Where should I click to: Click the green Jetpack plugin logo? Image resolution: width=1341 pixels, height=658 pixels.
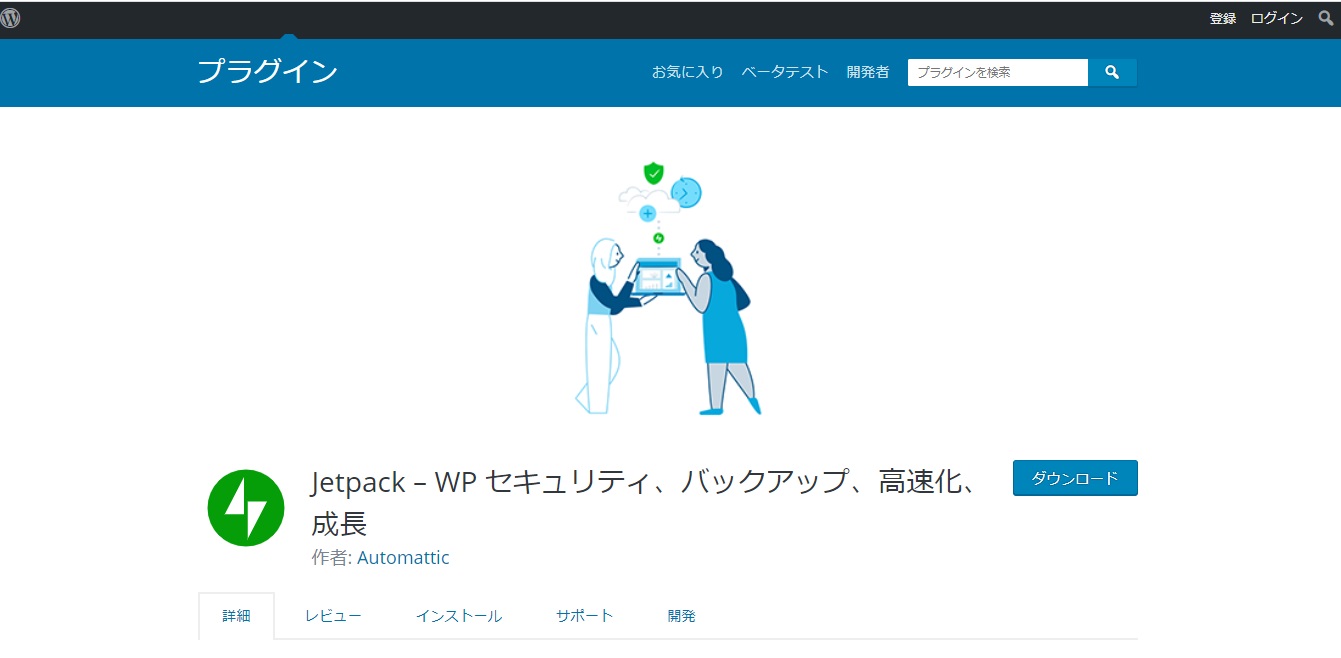[x=245, y=508]
